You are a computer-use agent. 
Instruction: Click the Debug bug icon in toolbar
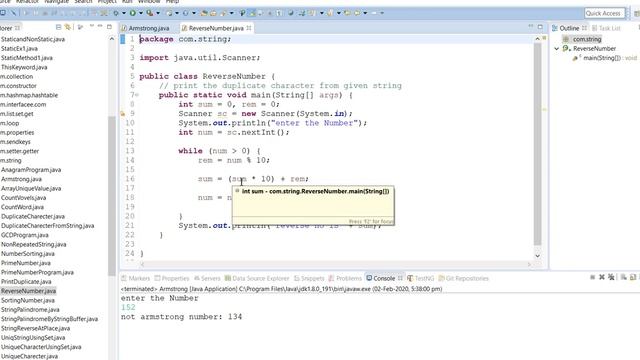coord(116,13)
